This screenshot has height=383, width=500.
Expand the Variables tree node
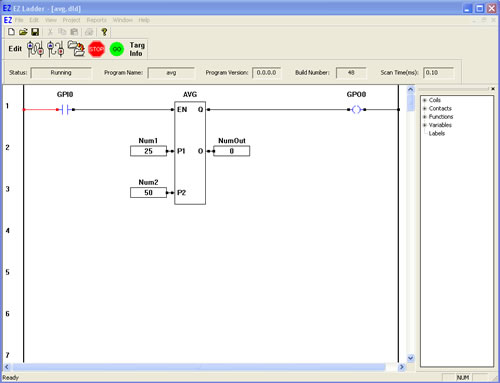[425, 125]
